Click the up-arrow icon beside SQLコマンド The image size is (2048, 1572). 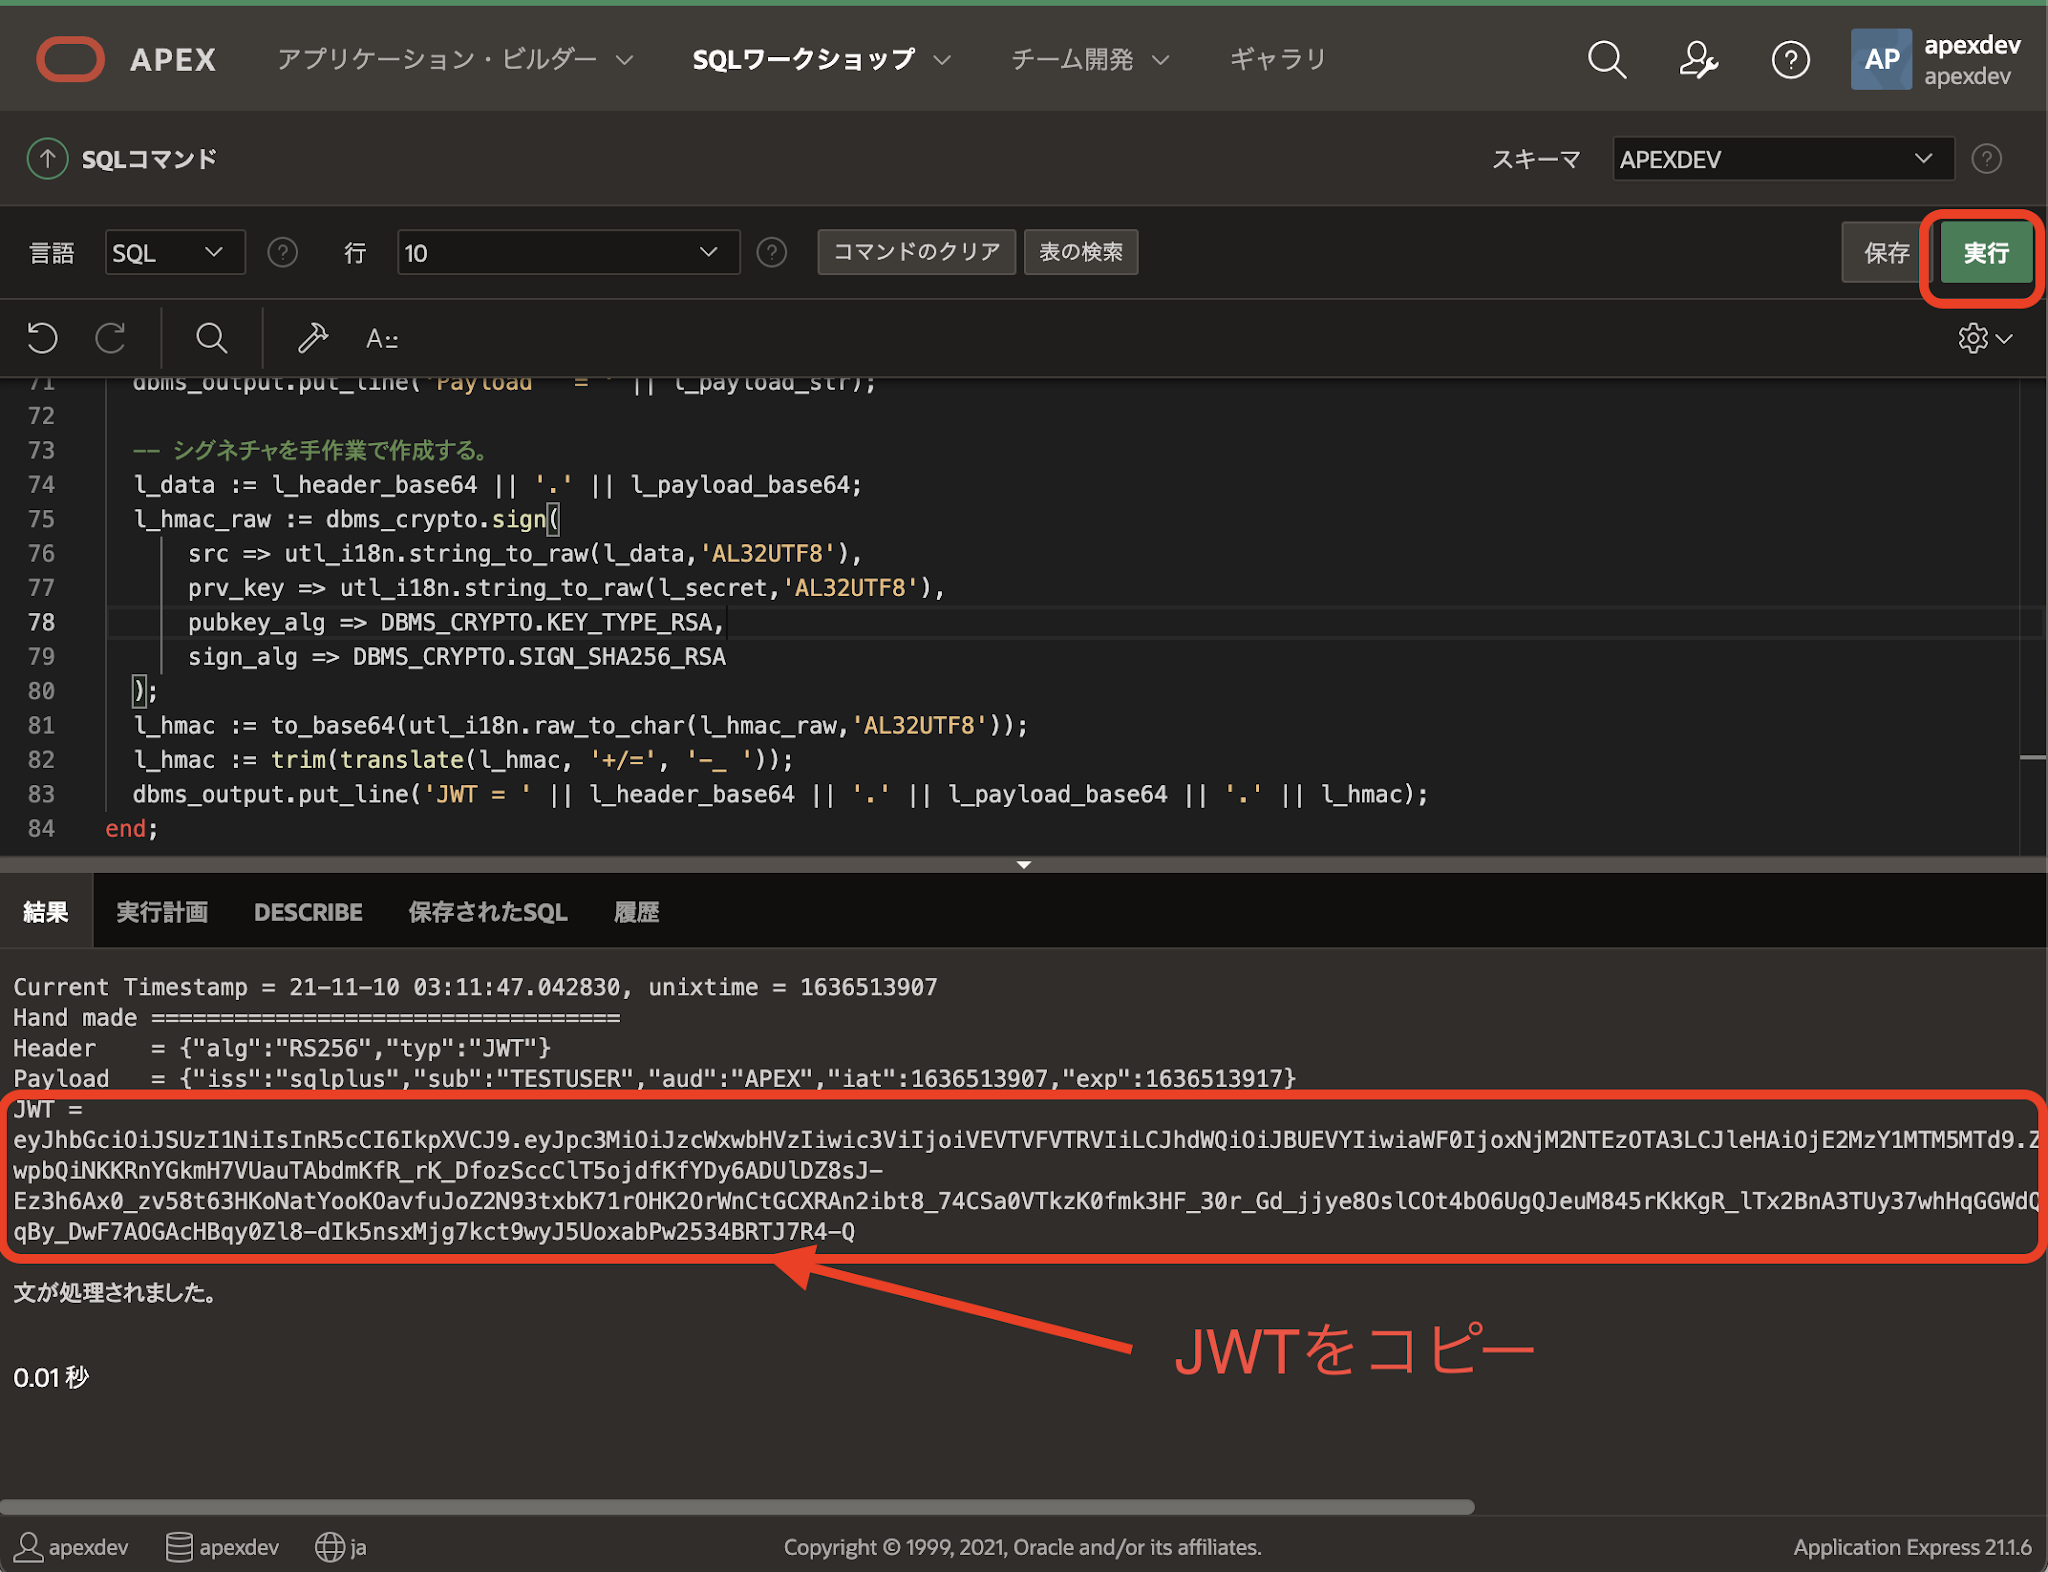pos(47,159)
